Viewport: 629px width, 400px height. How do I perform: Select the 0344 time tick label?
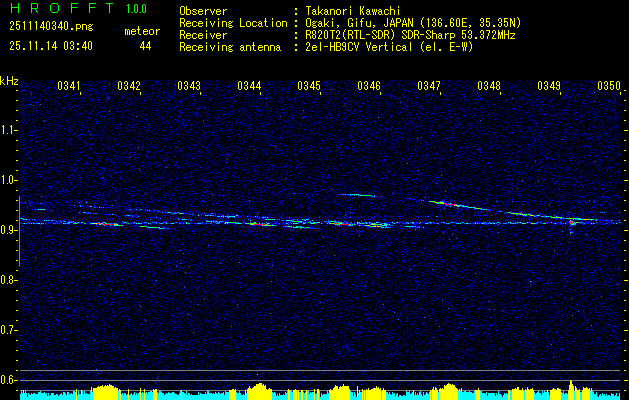249,87
